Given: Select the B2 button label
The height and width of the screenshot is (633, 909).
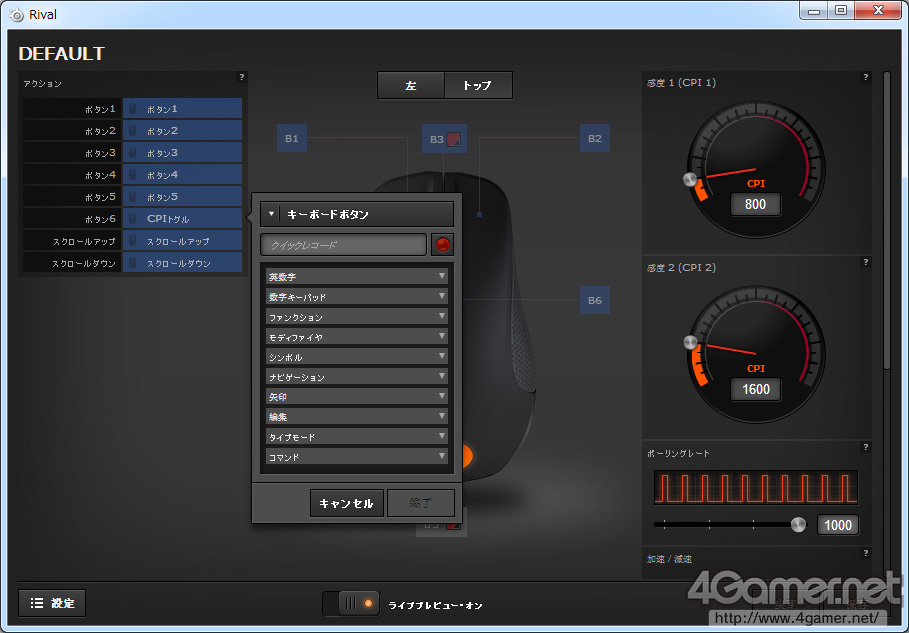Looking at the screenshot, I should pyautogui.click(x=595, y=139).
